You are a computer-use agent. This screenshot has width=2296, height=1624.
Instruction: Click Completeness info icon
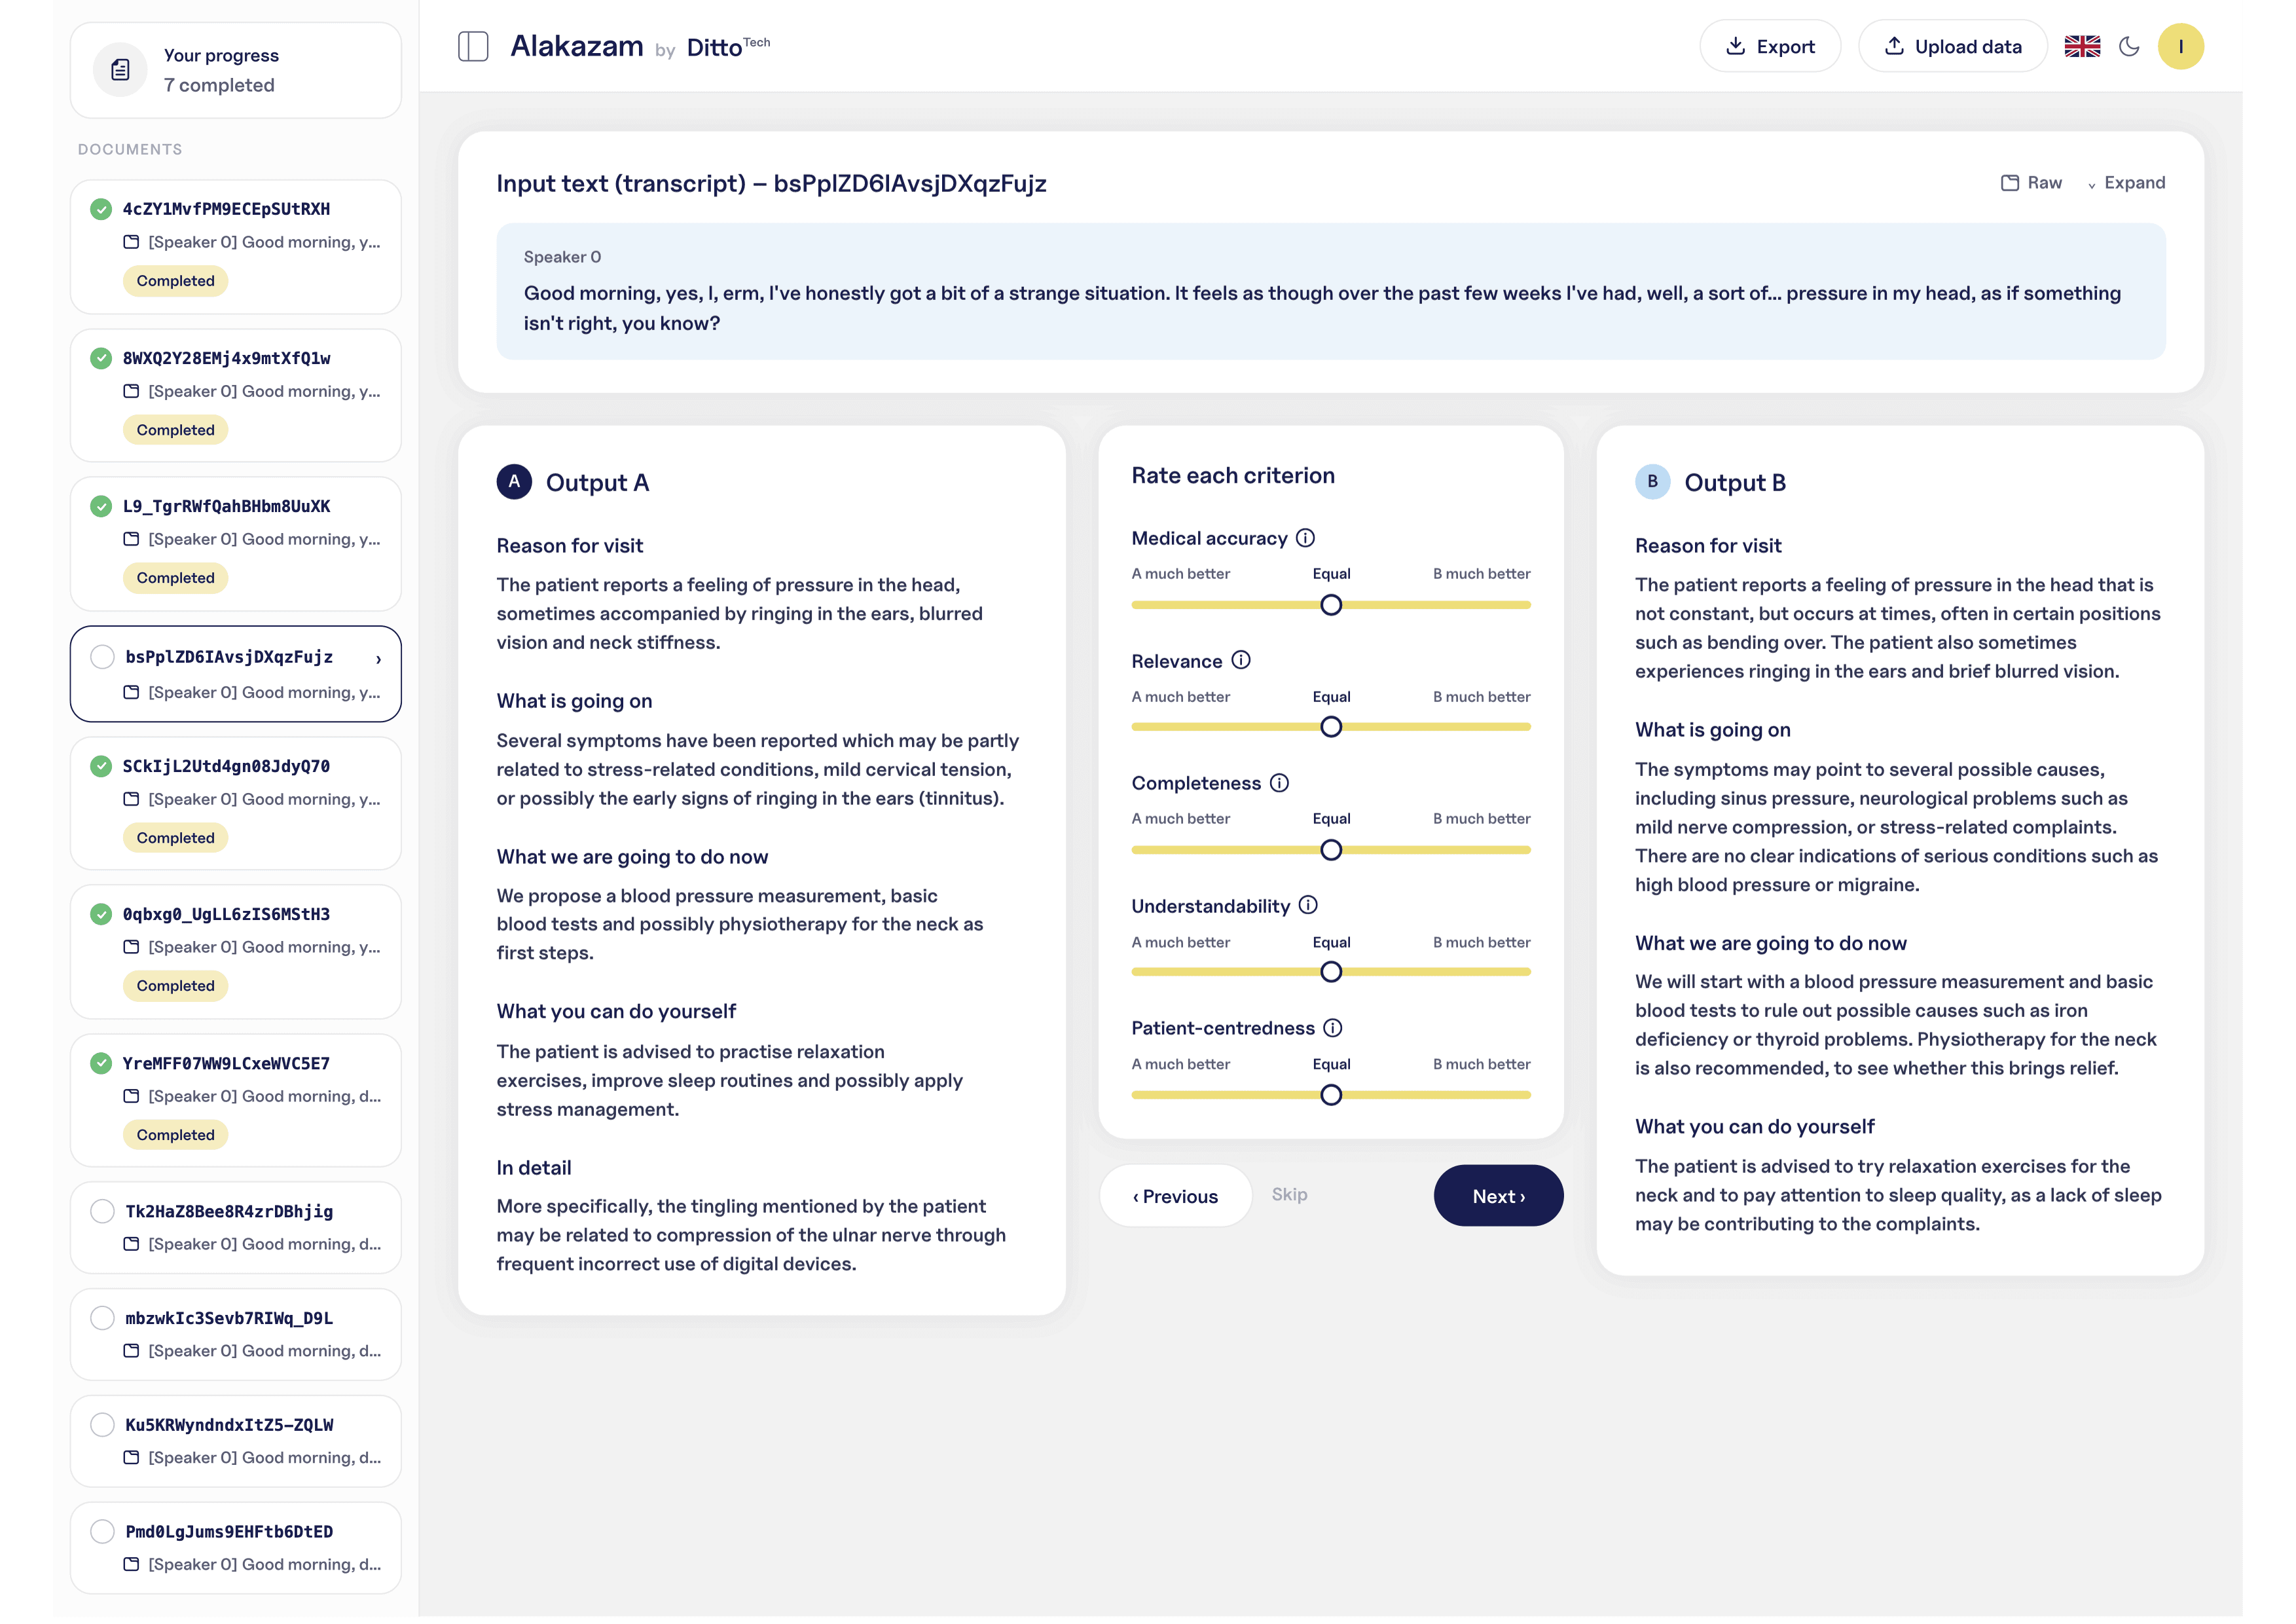[1279, 783]
